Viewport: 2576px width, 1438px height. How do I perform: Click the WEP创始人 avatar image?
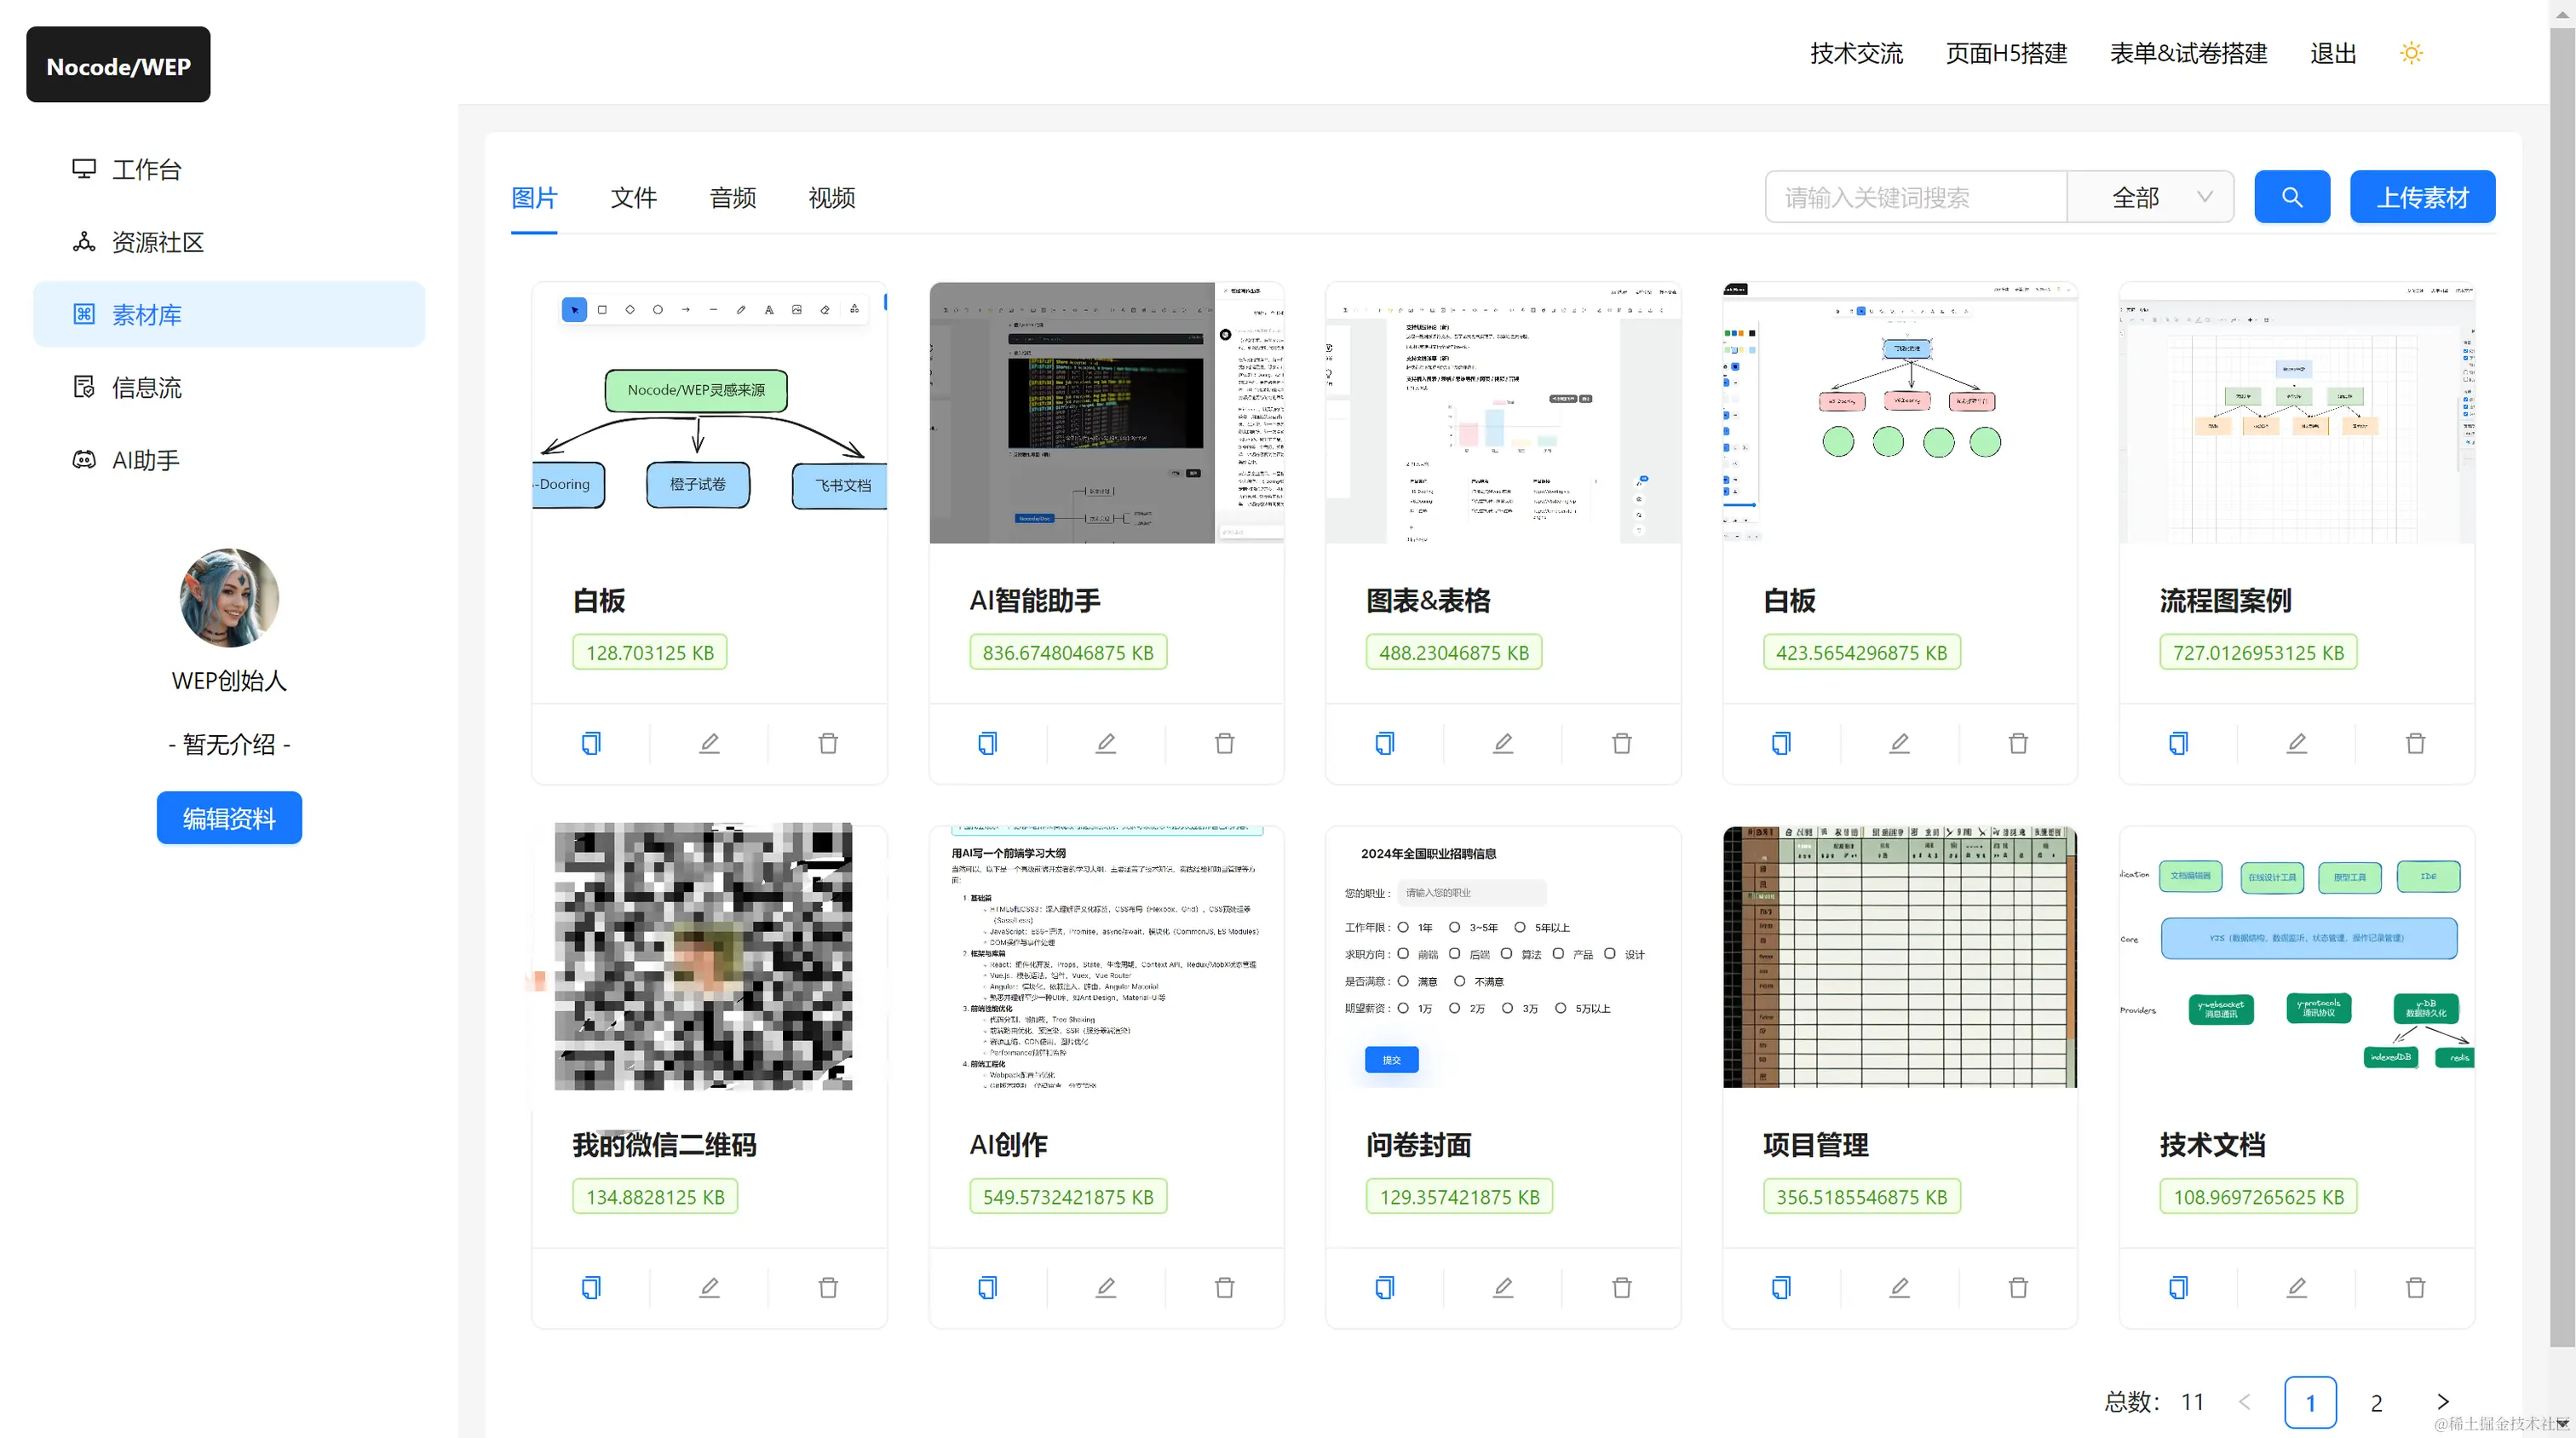(229, 597)
